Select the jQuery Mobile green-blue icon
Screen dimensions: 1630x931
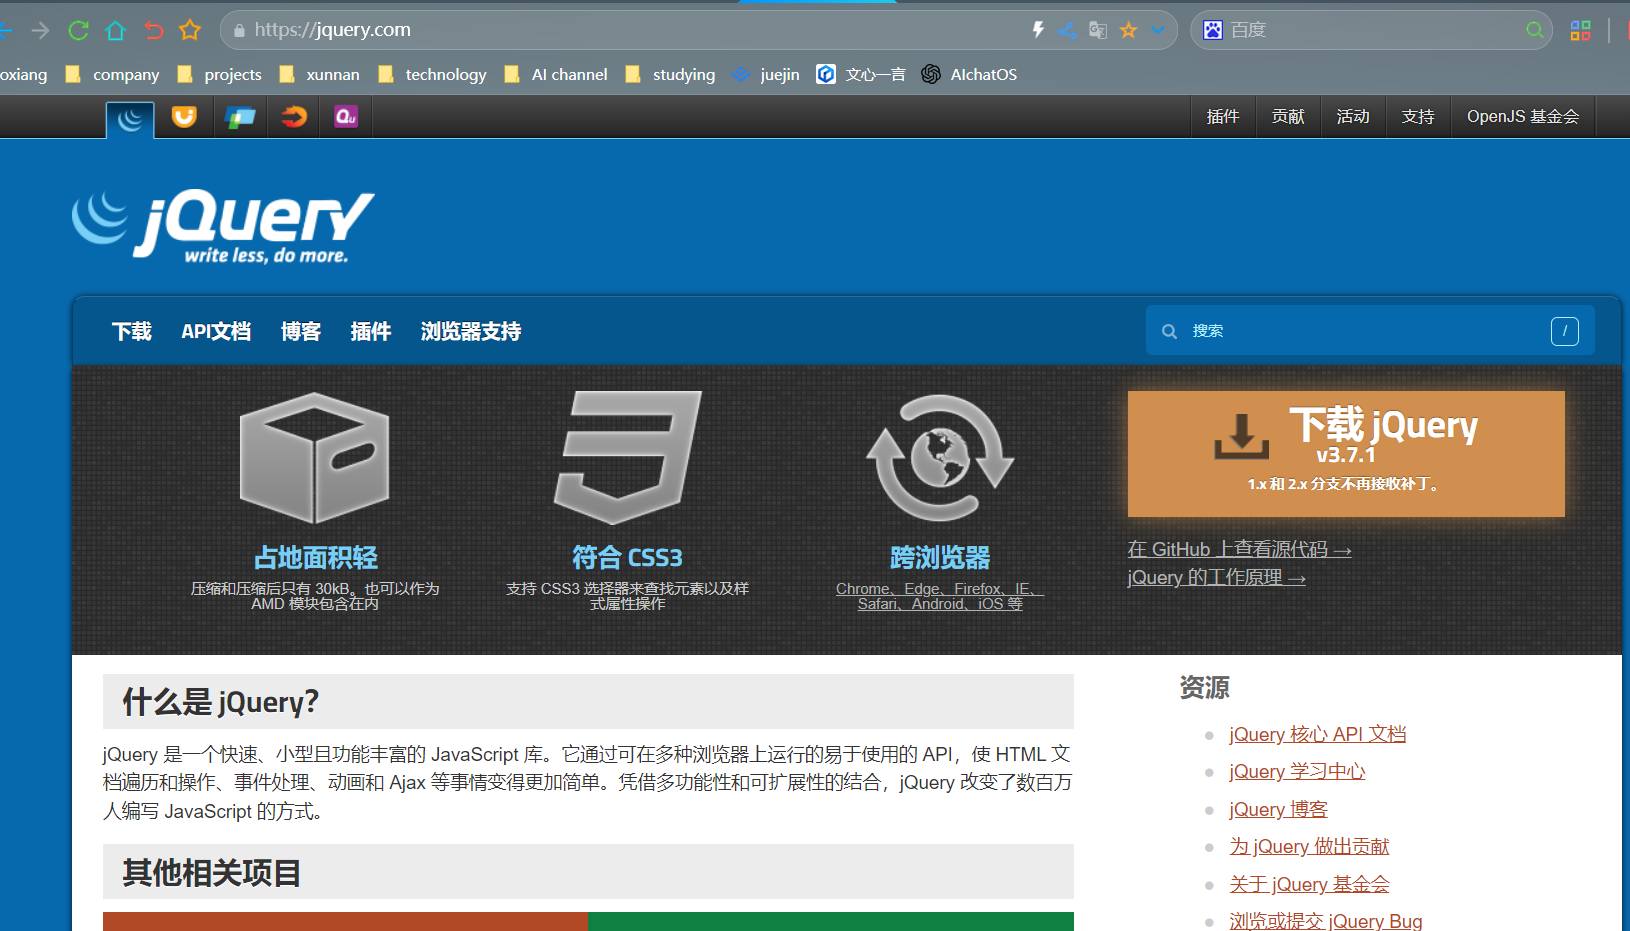(240, 117)
